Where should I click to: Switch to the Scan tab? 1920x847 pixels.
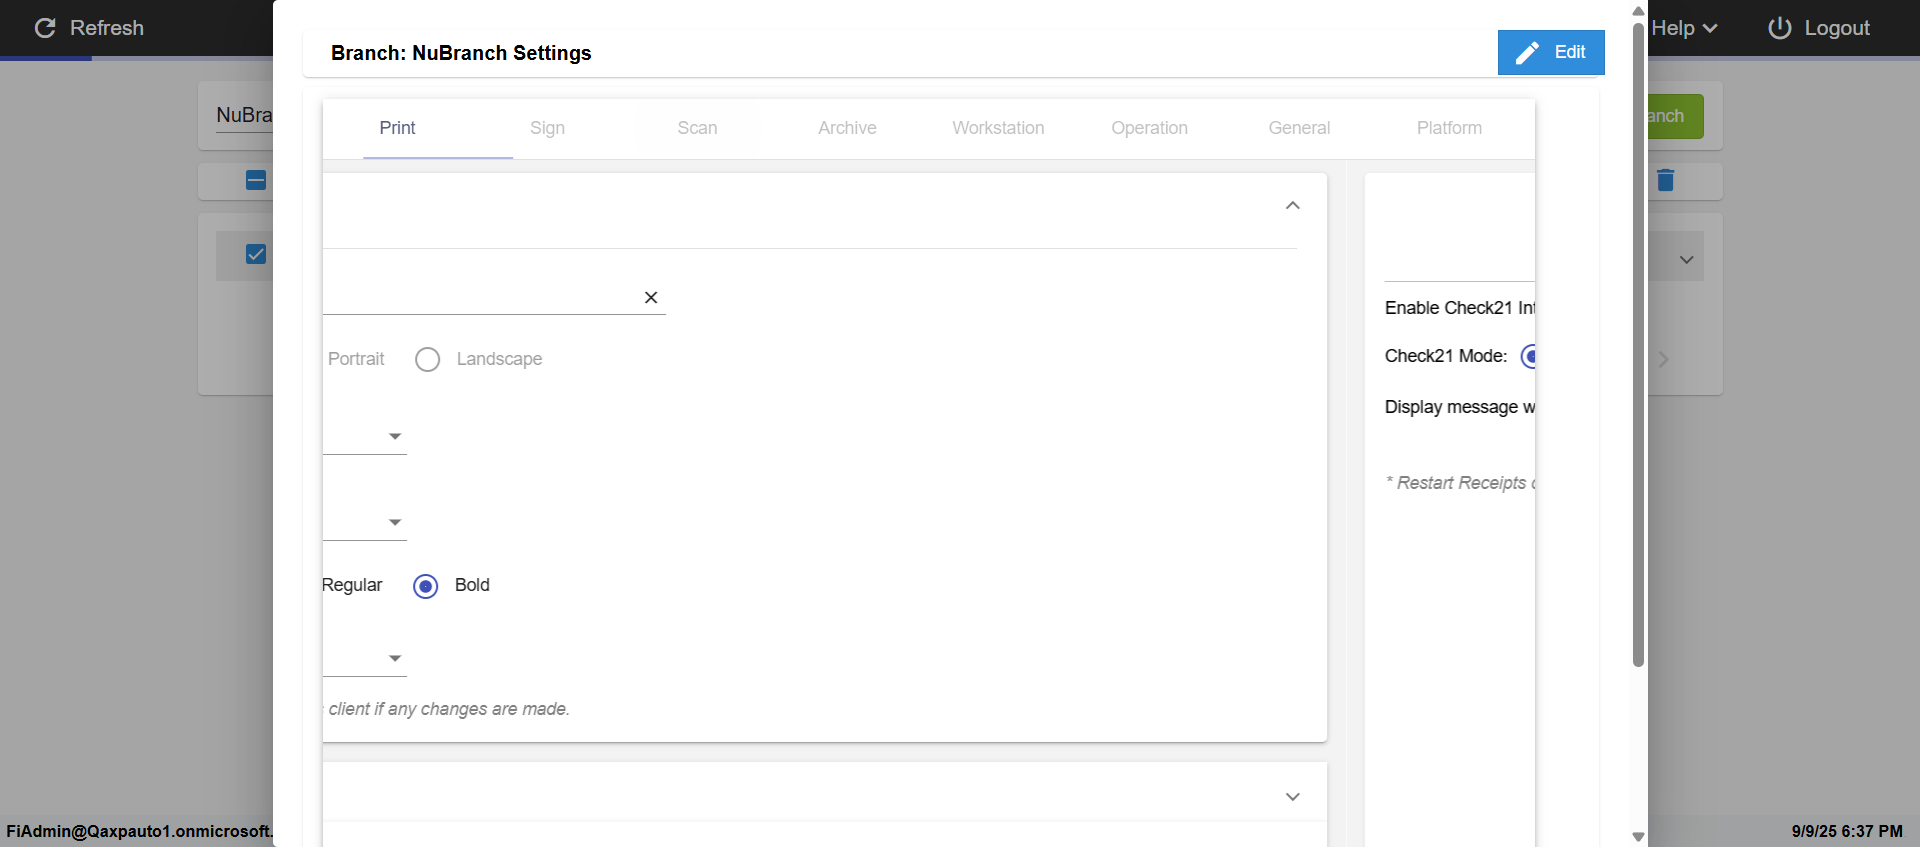click(x=697, y=128)
